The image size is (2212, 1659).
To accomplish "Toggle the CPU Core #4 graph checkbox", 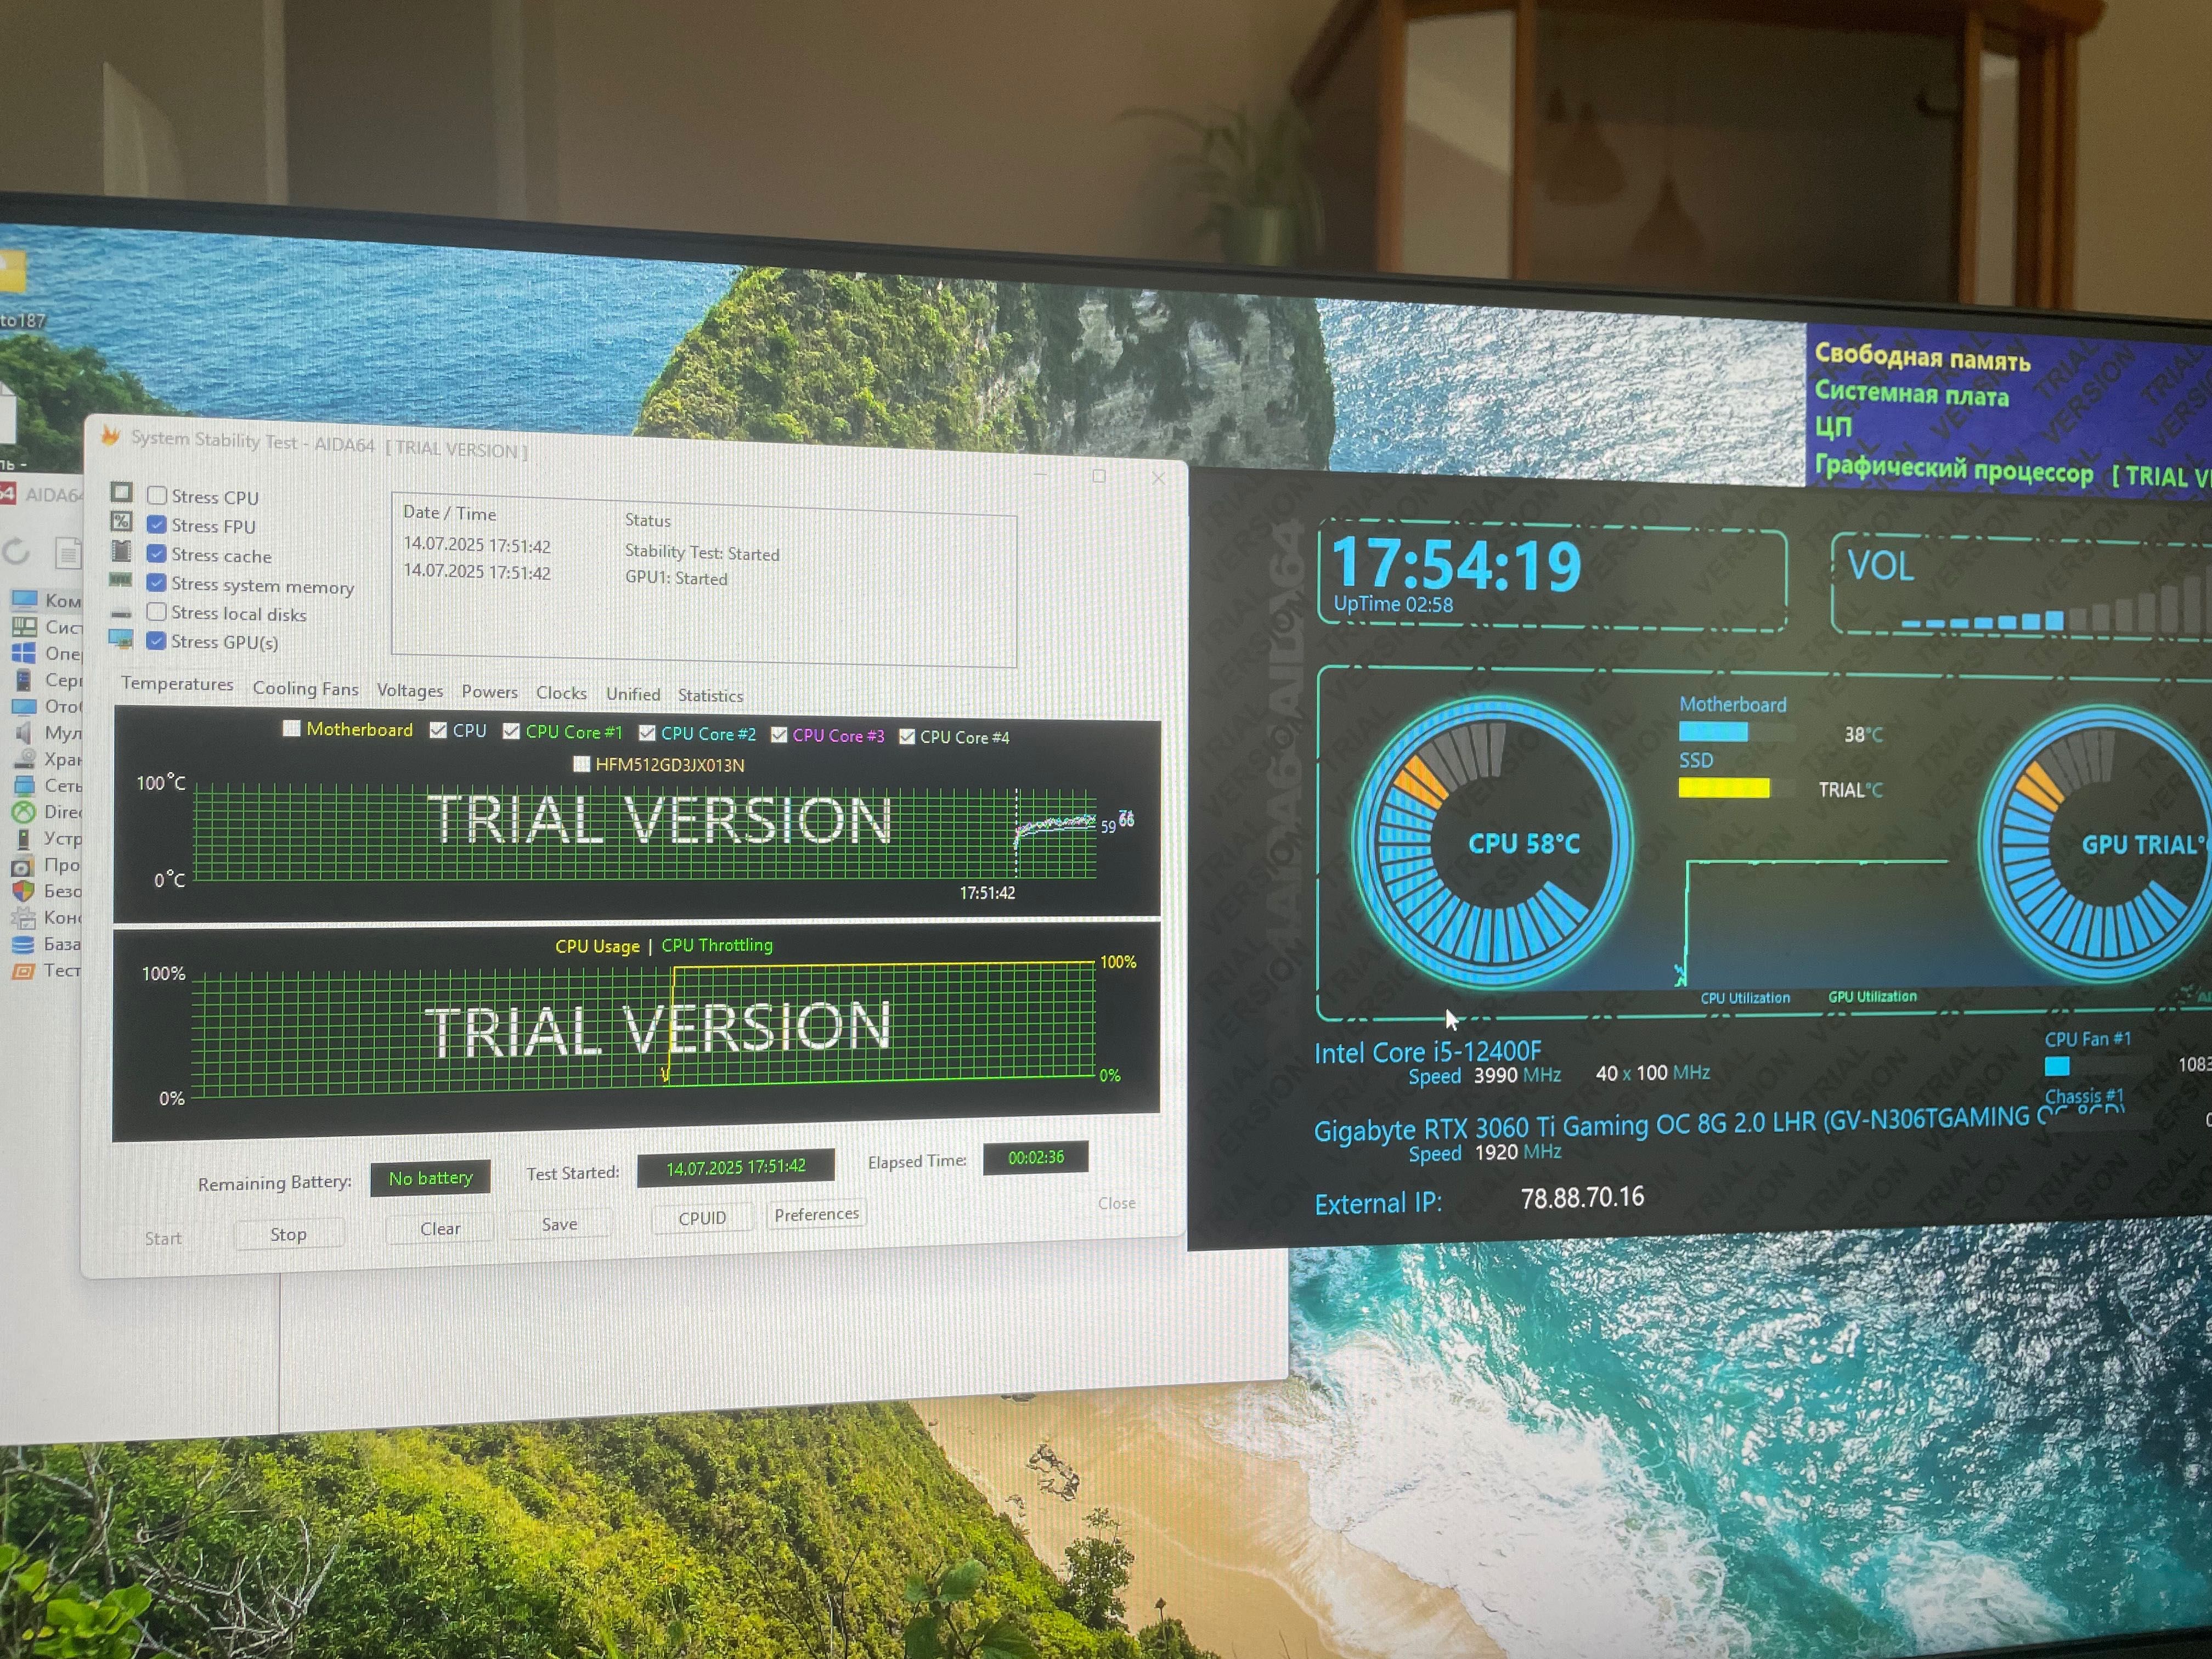I will [907, 737].
